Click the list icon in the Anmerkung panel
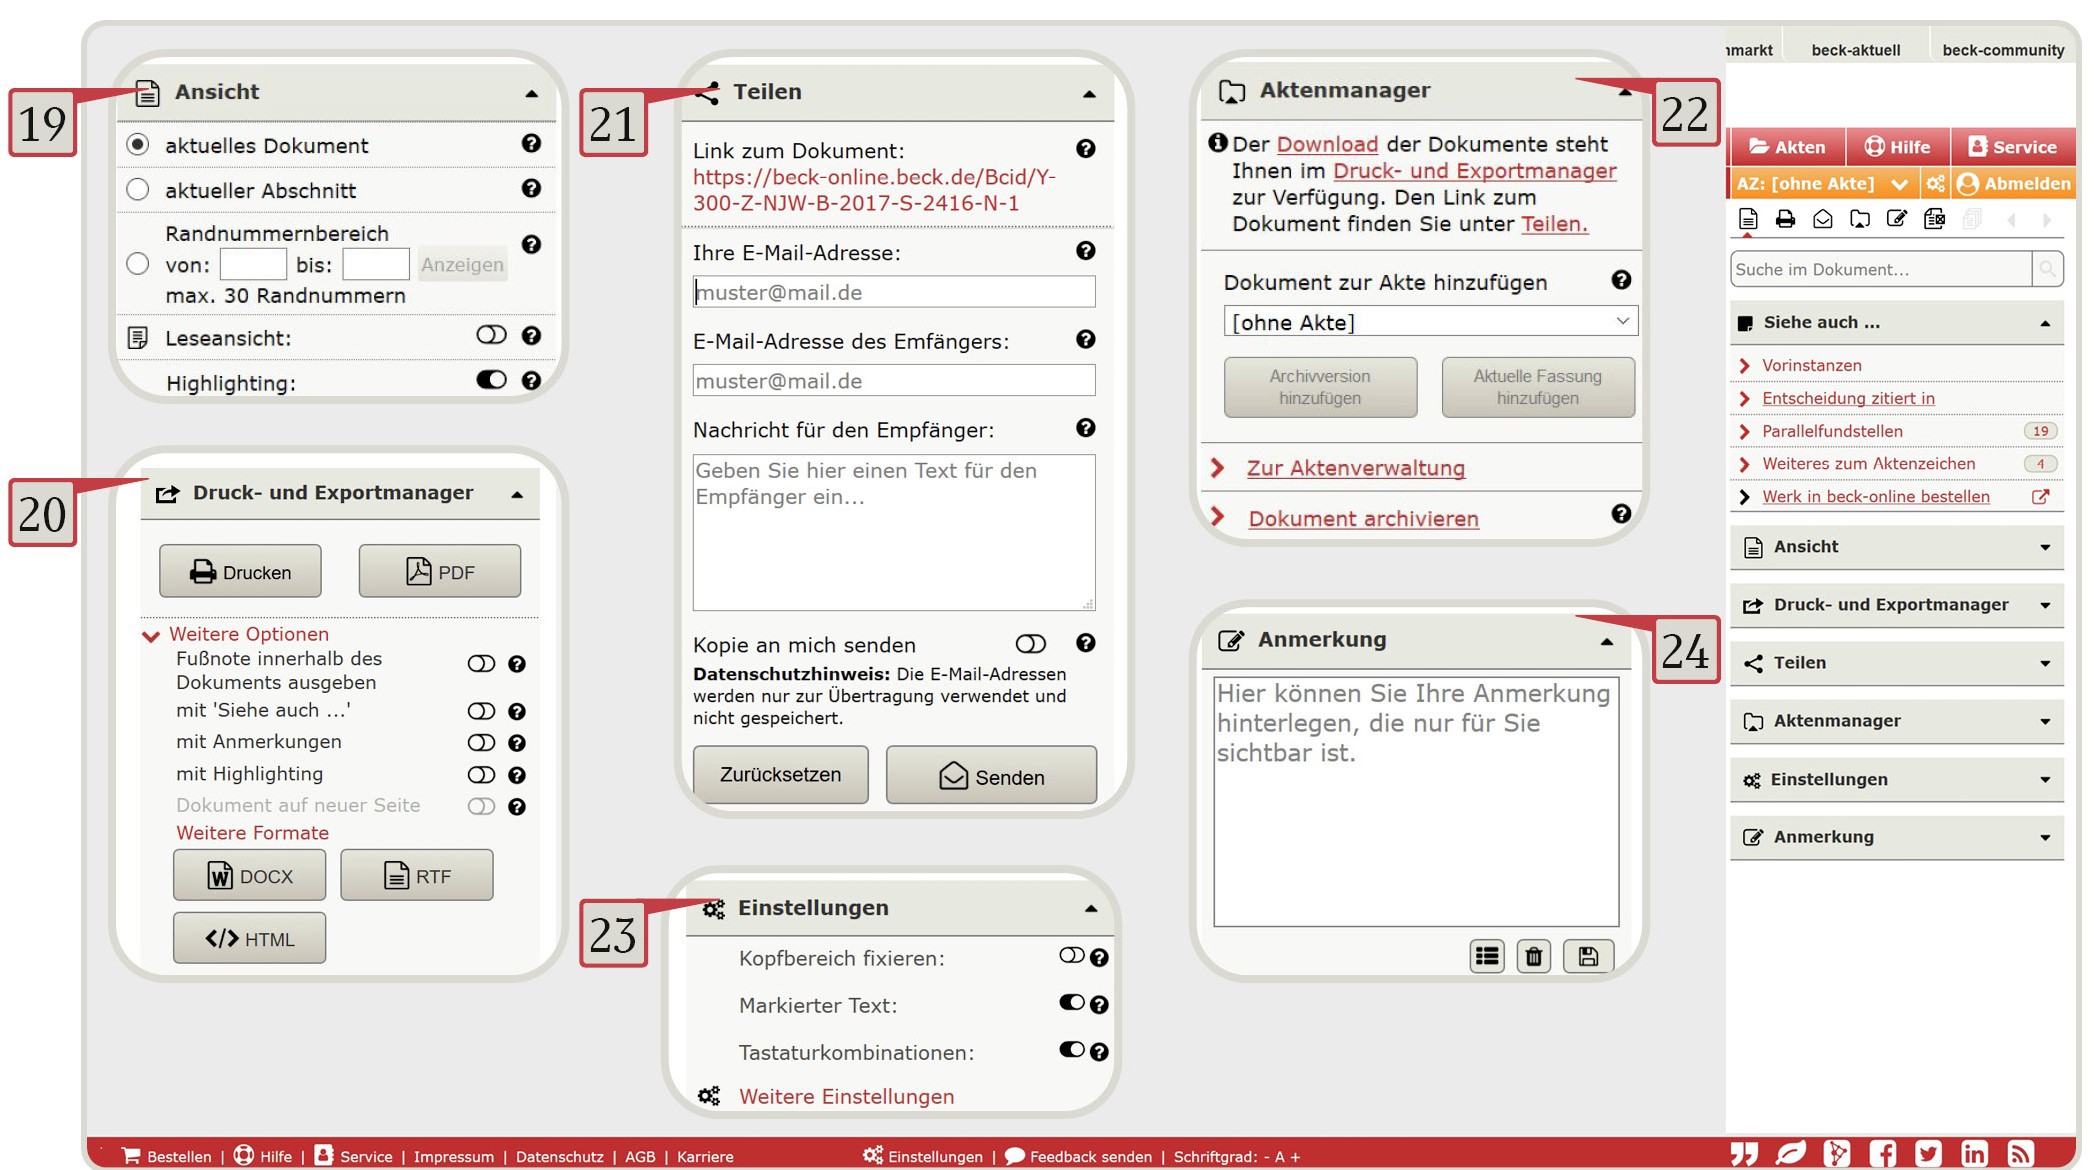 point(1487,956)
